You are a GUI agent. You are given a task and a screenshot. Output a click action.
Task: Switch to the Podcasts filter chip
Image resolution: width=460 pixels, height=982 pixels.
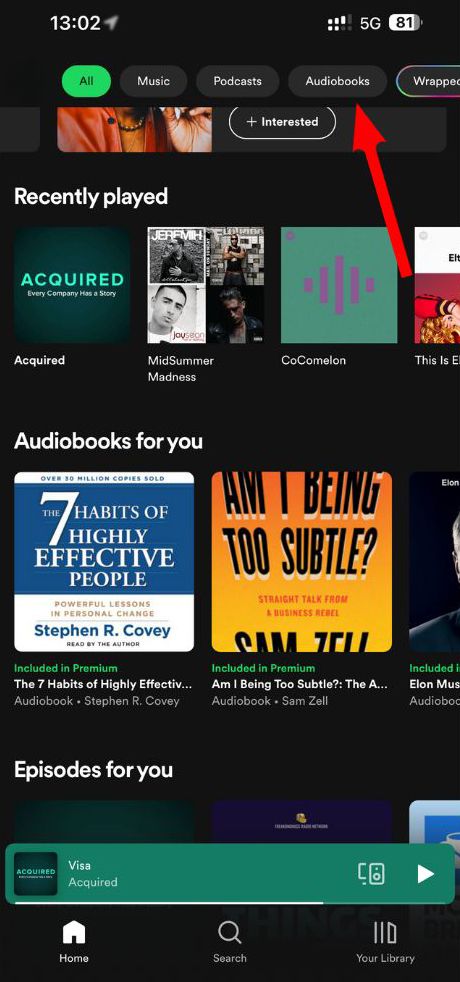(237, 81)
